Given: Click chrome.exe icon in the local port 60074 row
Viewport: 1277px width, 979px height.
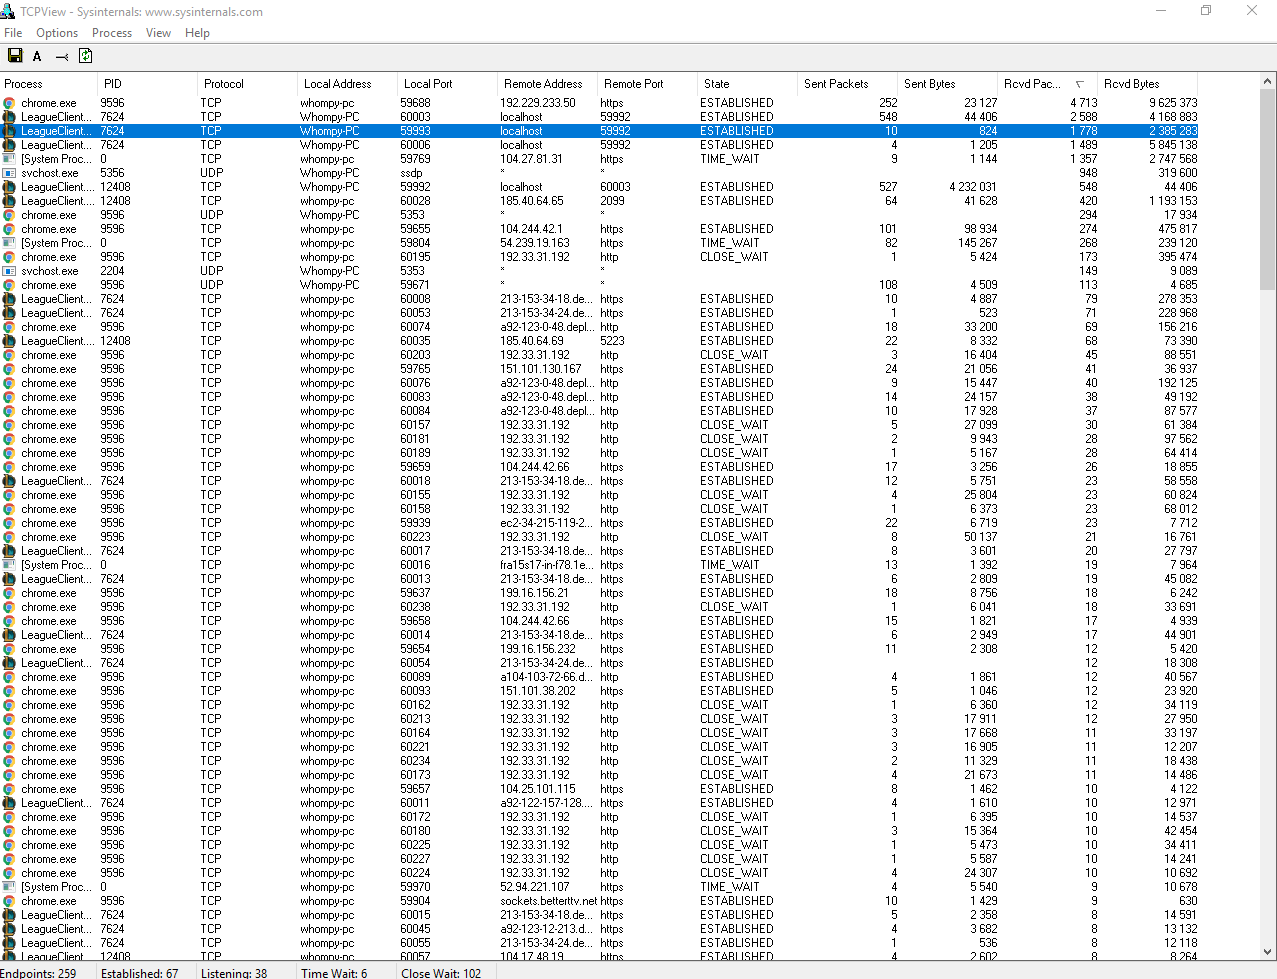Looking at the screenshot, I should pos(9,327).
